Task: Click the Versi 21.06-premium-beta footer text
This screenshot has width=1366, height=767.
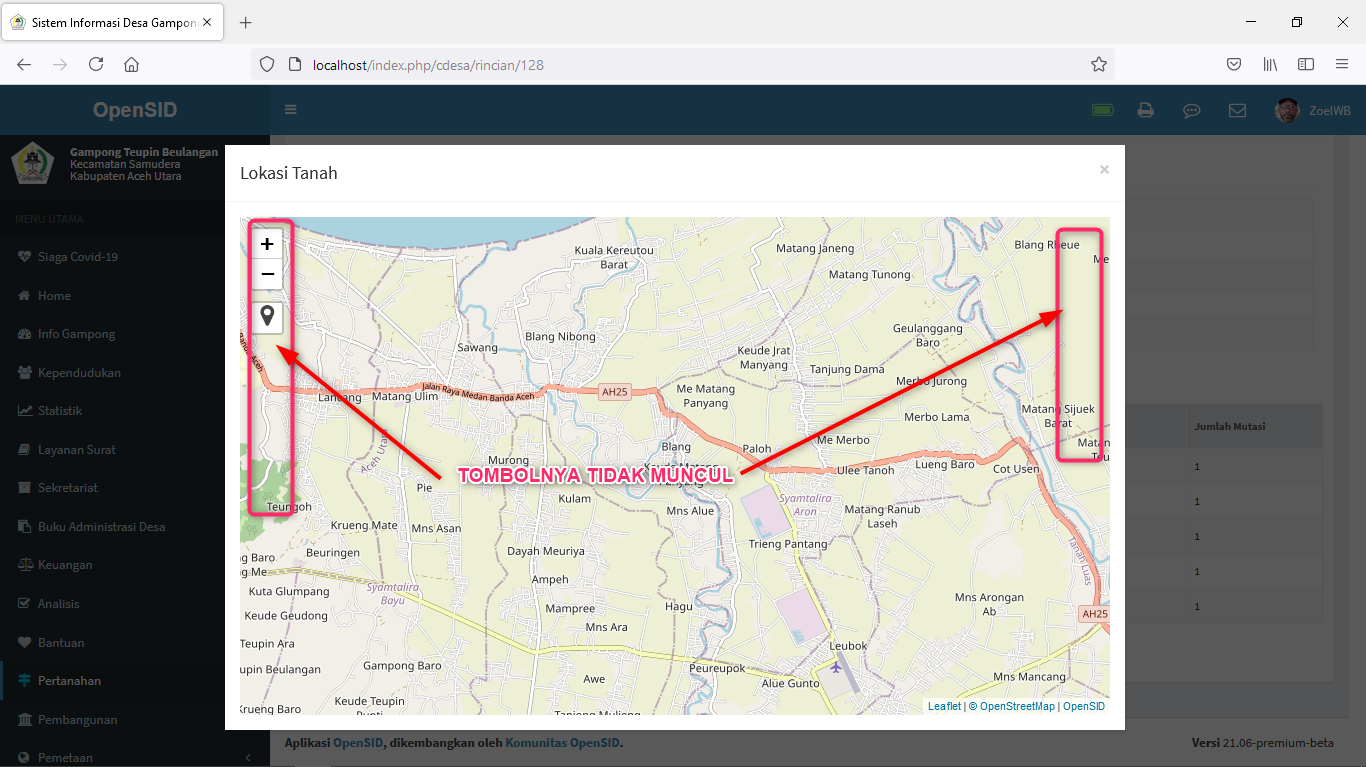Action: pos(1263,743)
